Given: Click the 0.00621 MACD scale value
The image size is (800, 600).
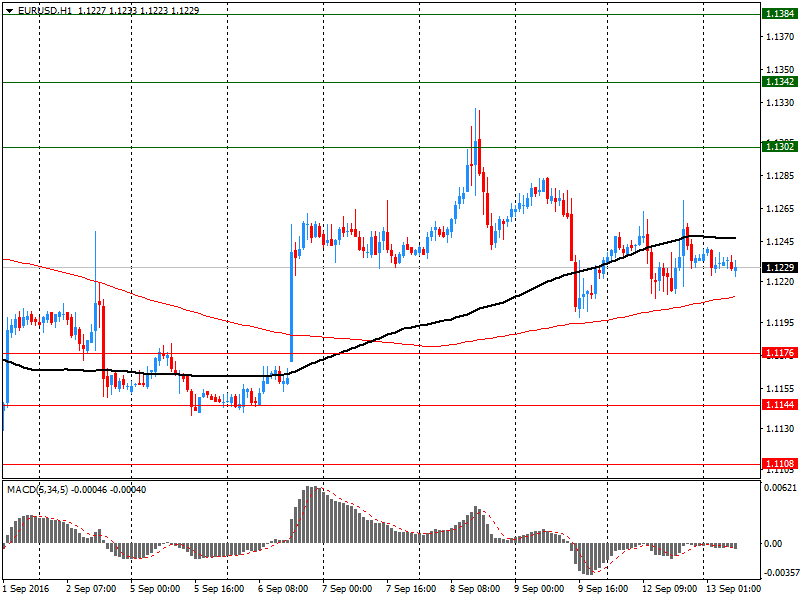Looking at the screenshot, I should tap(780, 488).
